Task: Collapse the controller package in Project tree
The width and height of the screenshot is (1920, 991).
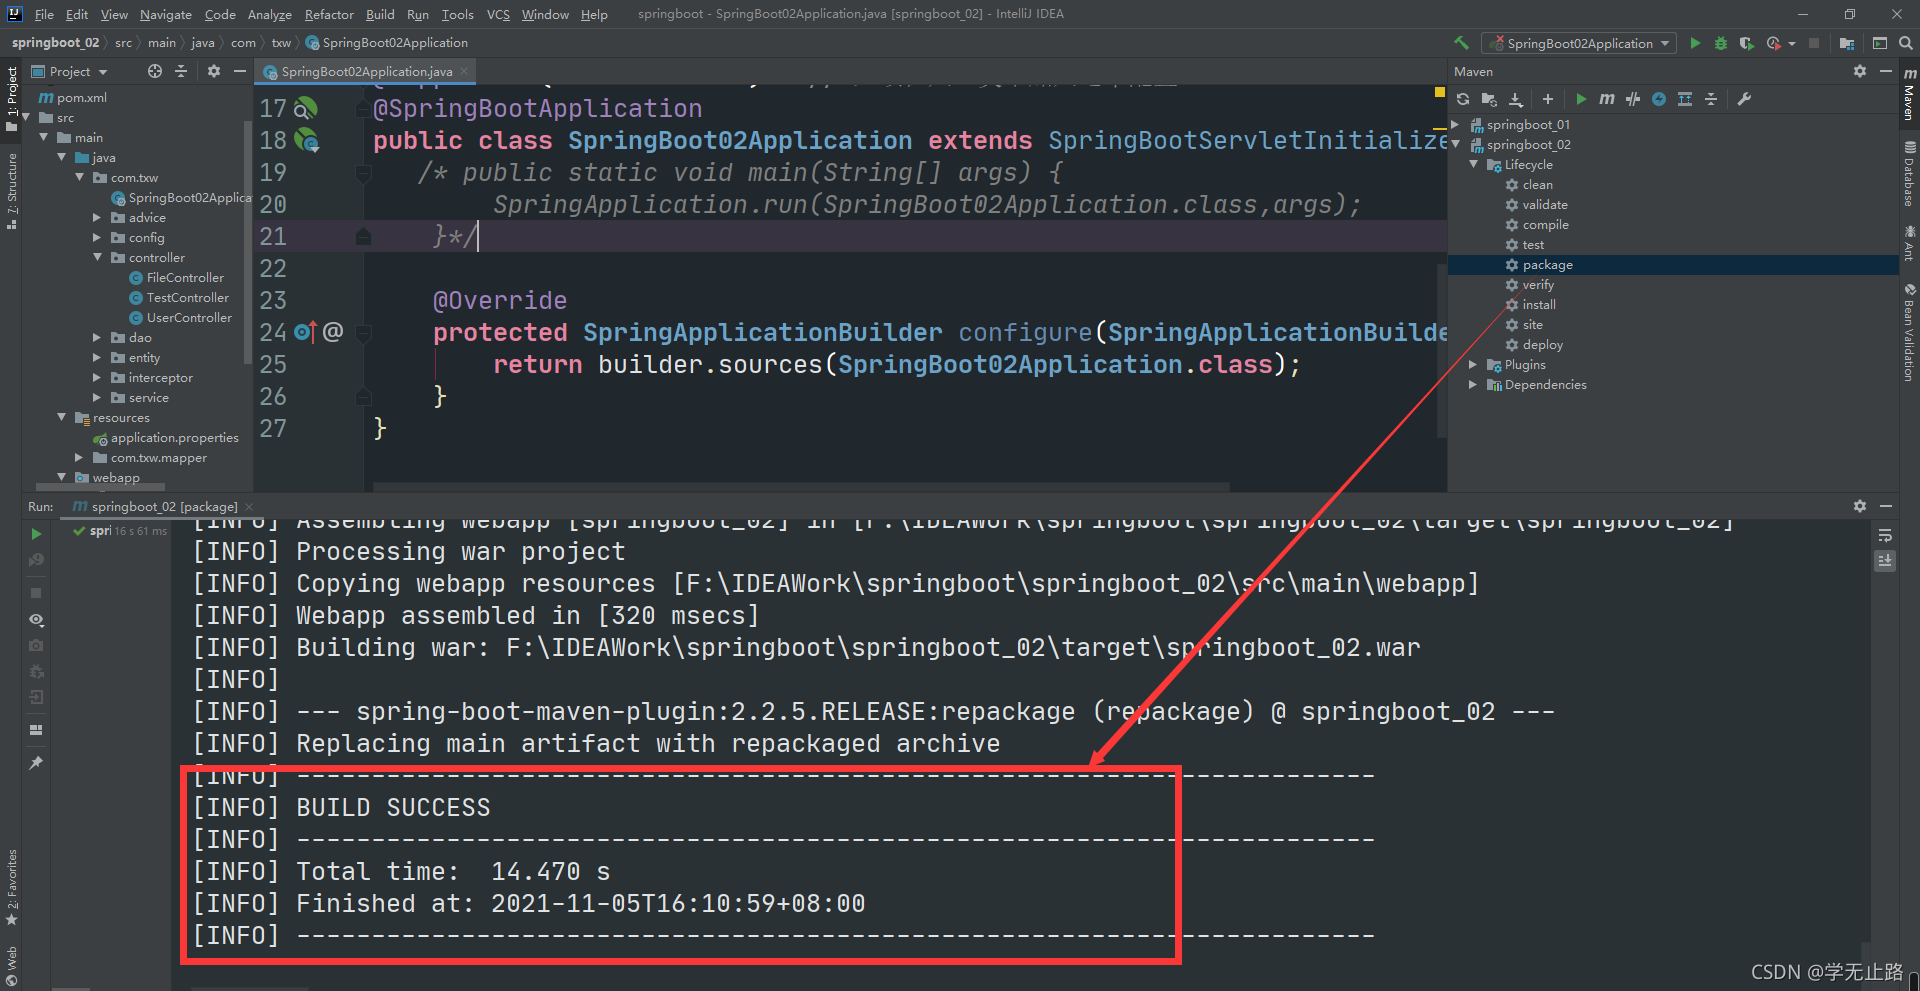Action: point(98,258)
